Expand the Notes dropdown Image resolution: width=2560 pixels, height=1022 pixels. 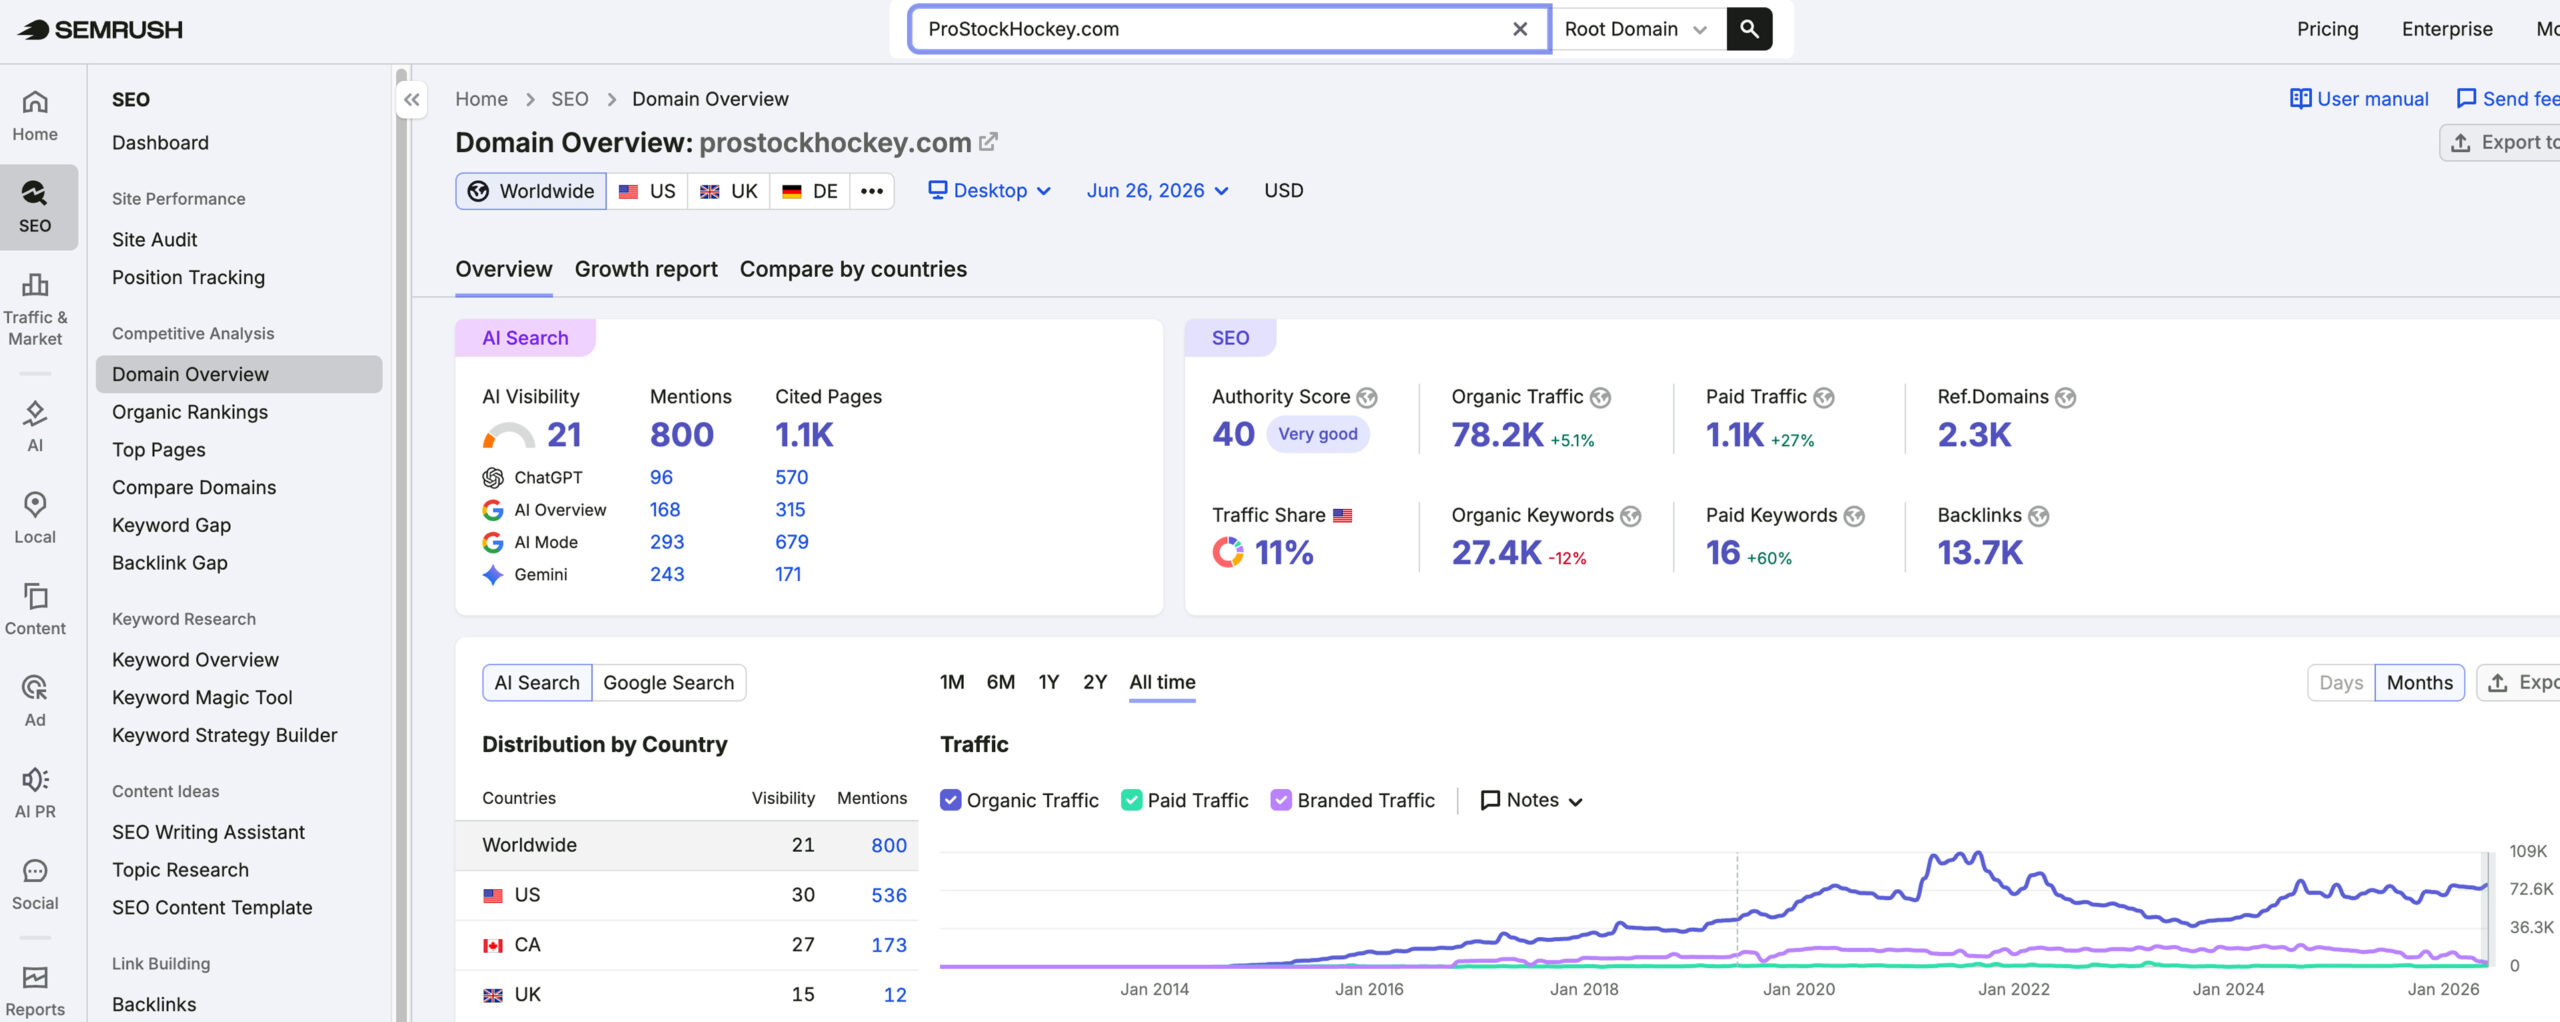coord(1531,800)
